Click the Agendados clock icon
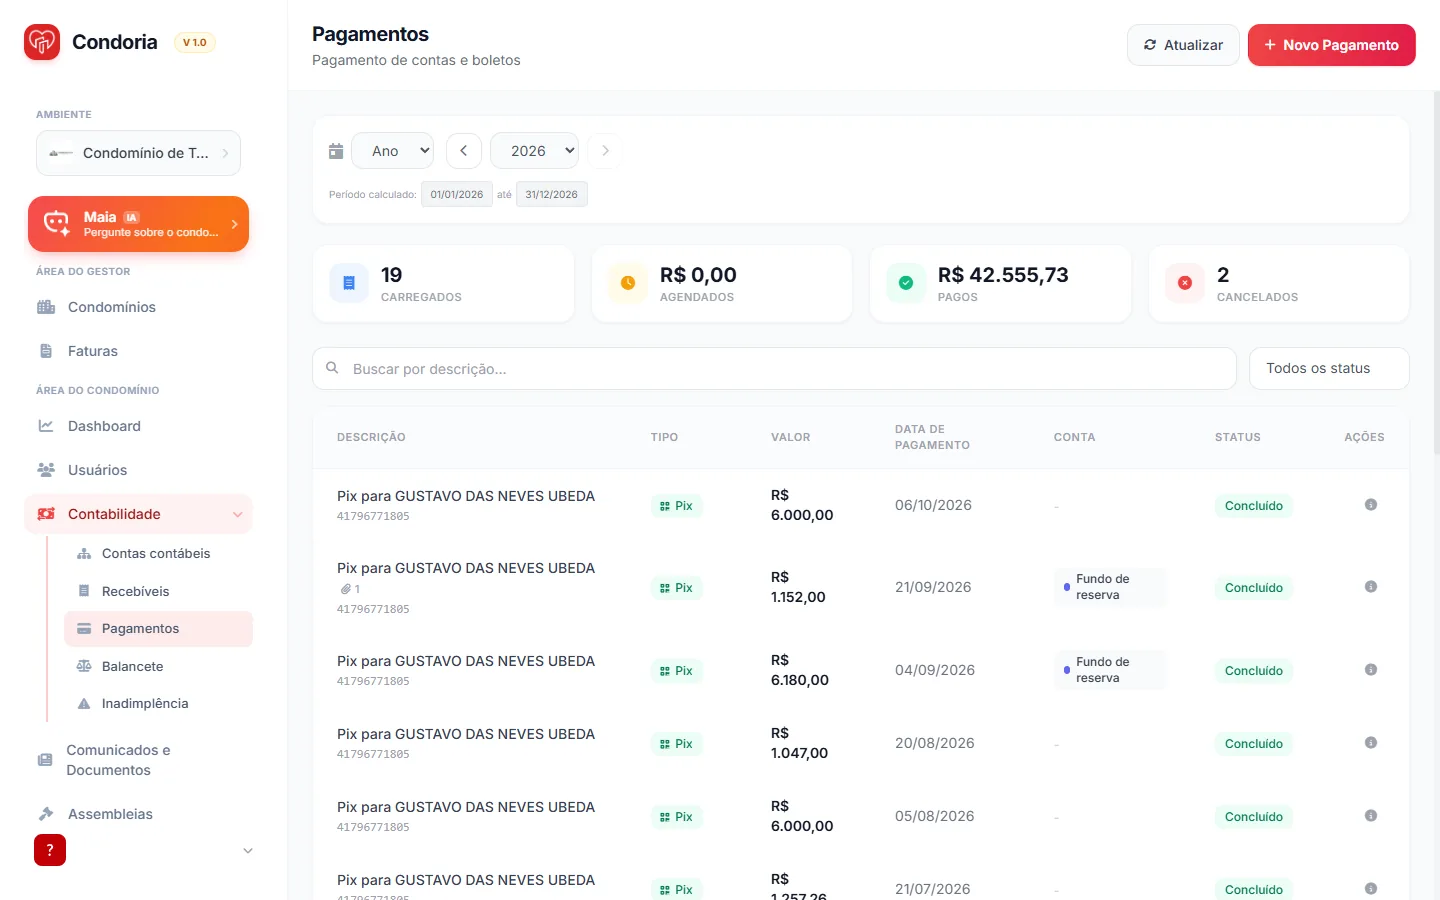 click(x=628, y=283)
